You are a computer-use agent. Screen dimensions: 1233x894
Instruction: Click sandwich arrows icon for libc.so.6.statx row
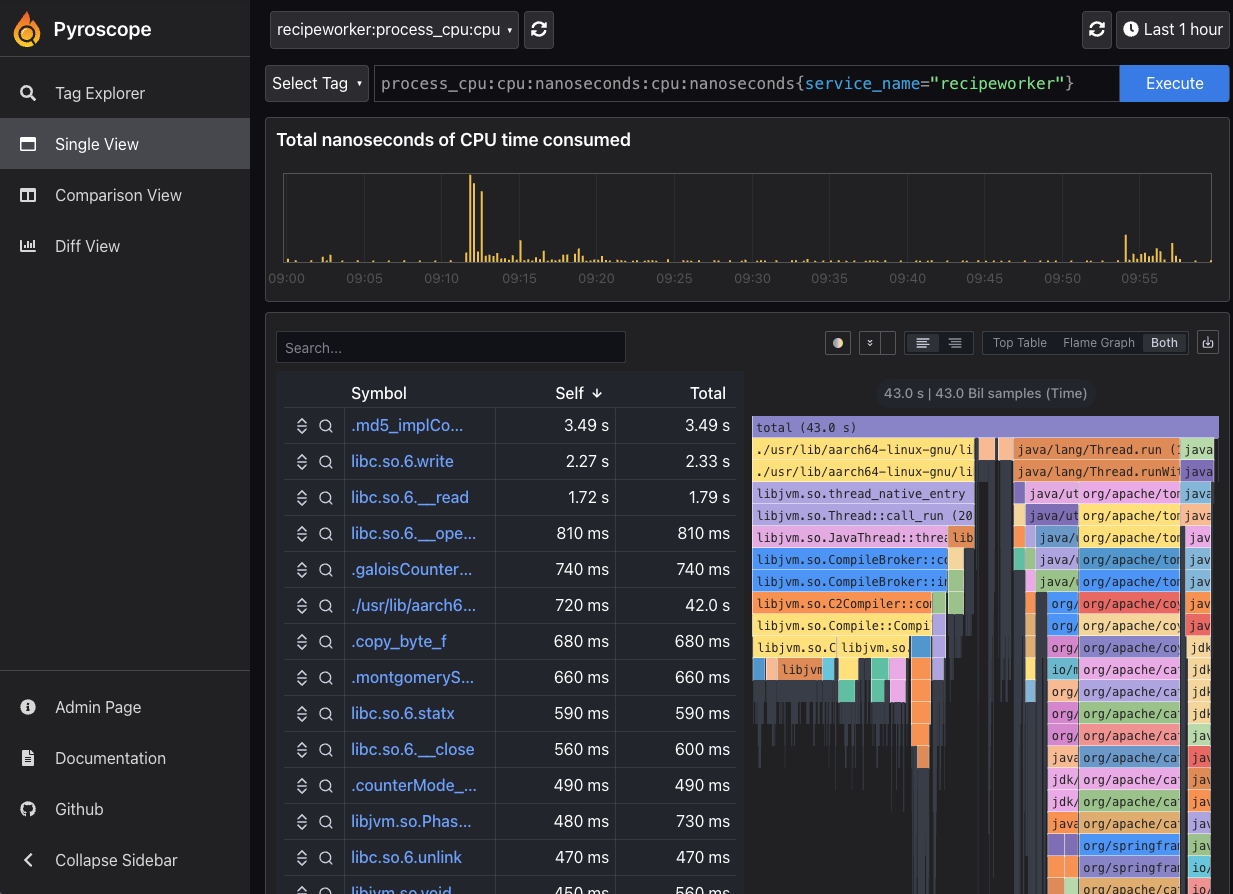302,714
